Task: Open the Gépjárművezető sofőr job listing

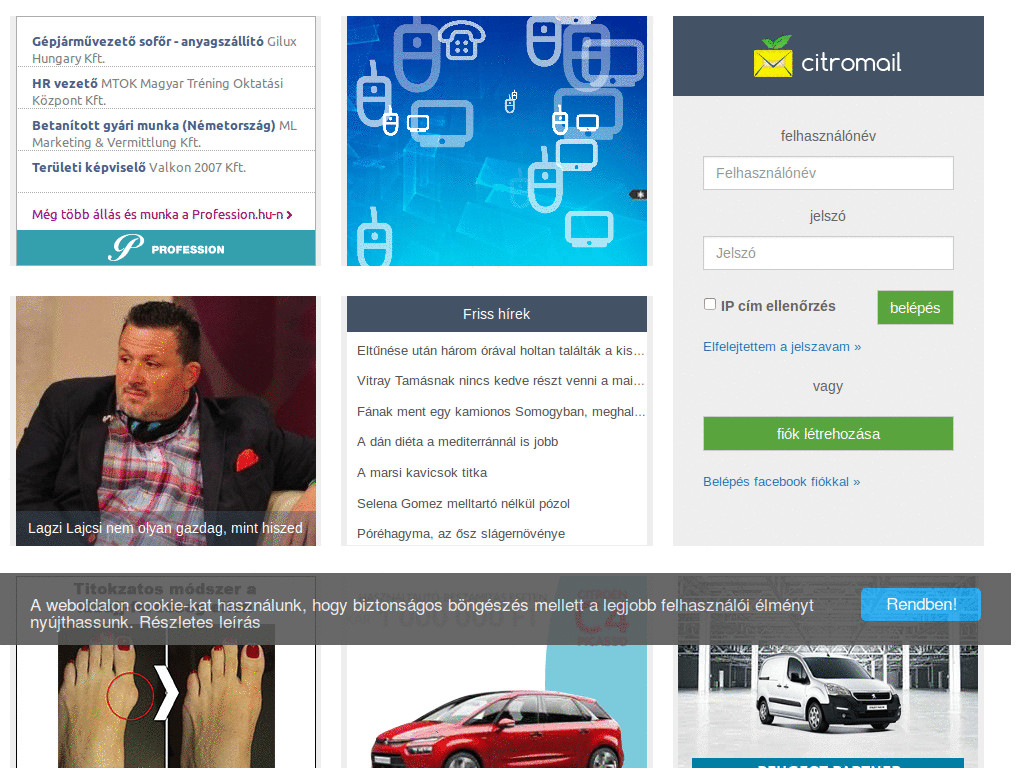Action: tap(165, 49)
